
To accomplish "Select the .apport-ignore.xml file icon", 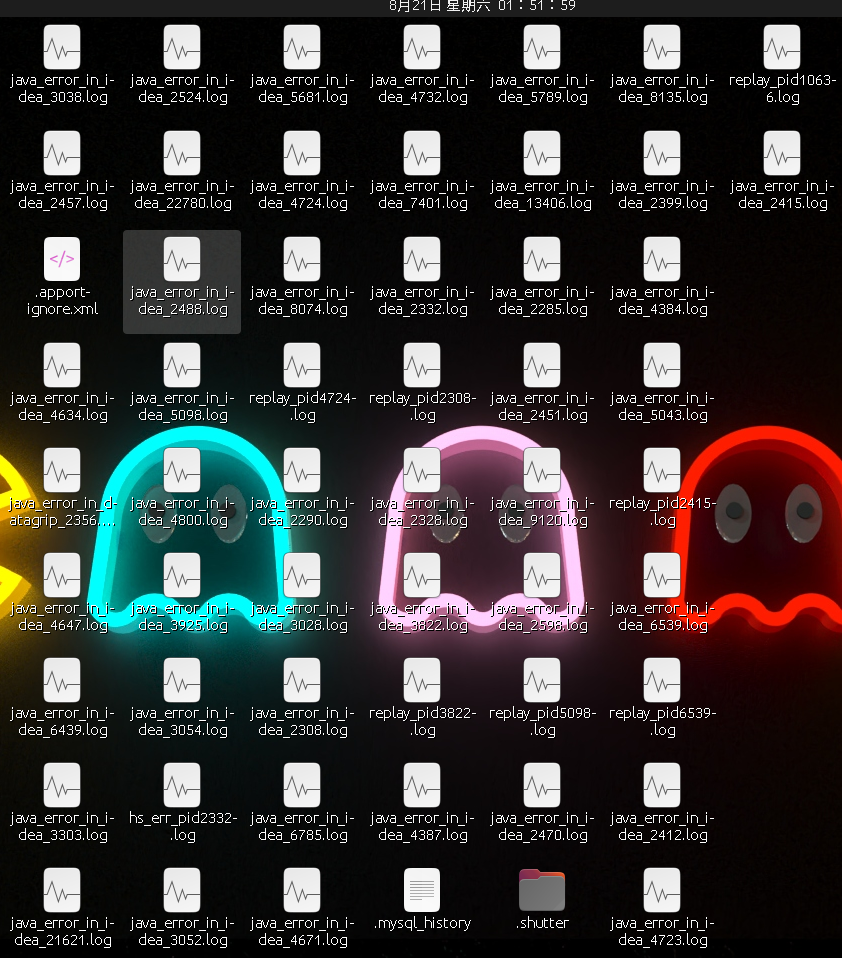I will coord(62,259).
